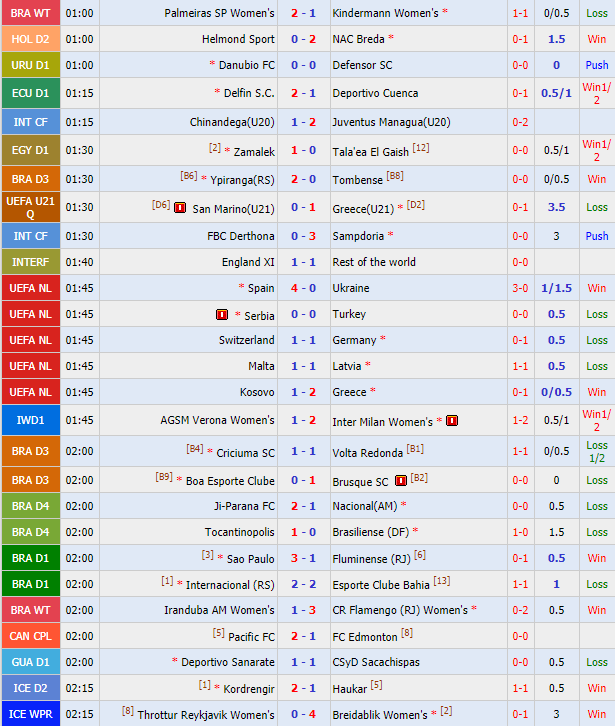The width and height of the screenshot is (615, 726).
Task: Click EGY D1 league label
Action: pyautogui.click(x=31, y=150)
